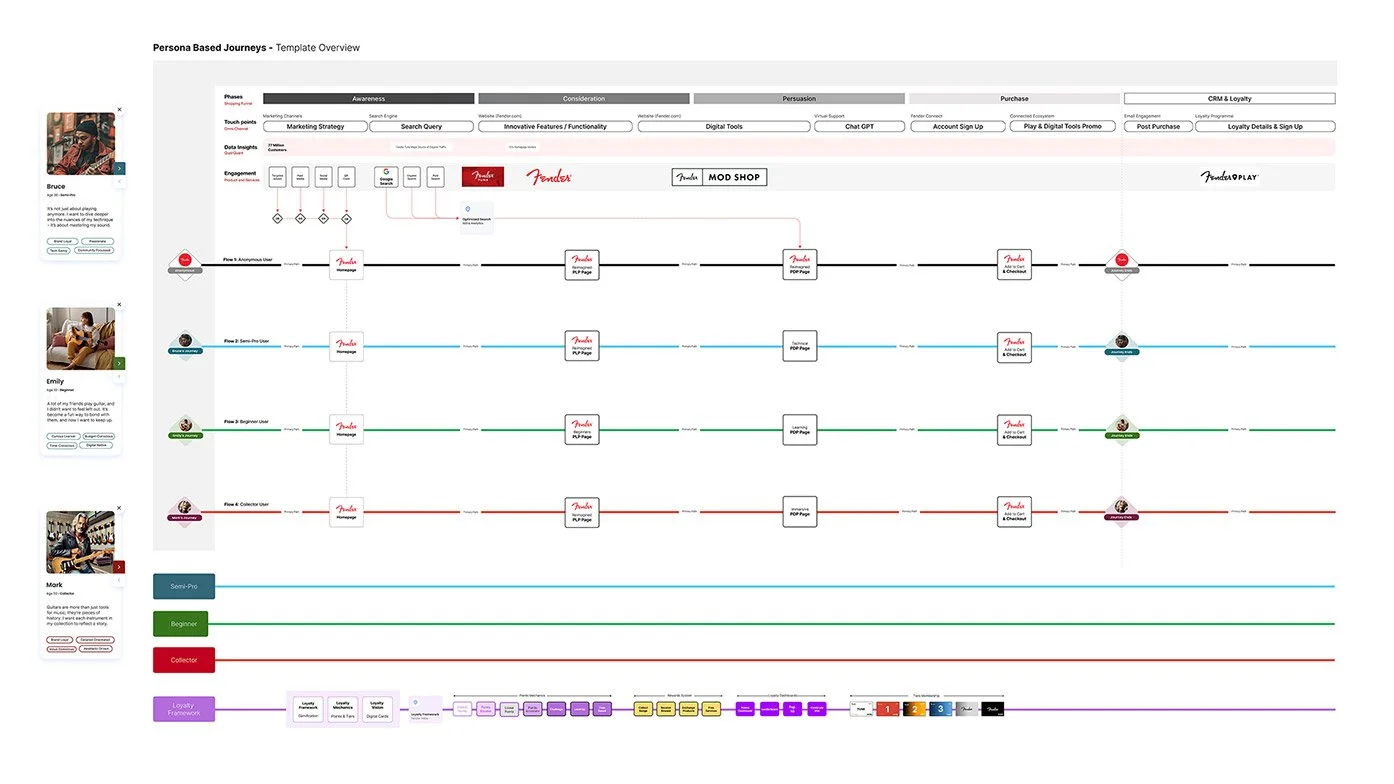Click Loyalty Details & Sign Up pill
This screenshot has height=784, width=1394.
[1265, 127]
